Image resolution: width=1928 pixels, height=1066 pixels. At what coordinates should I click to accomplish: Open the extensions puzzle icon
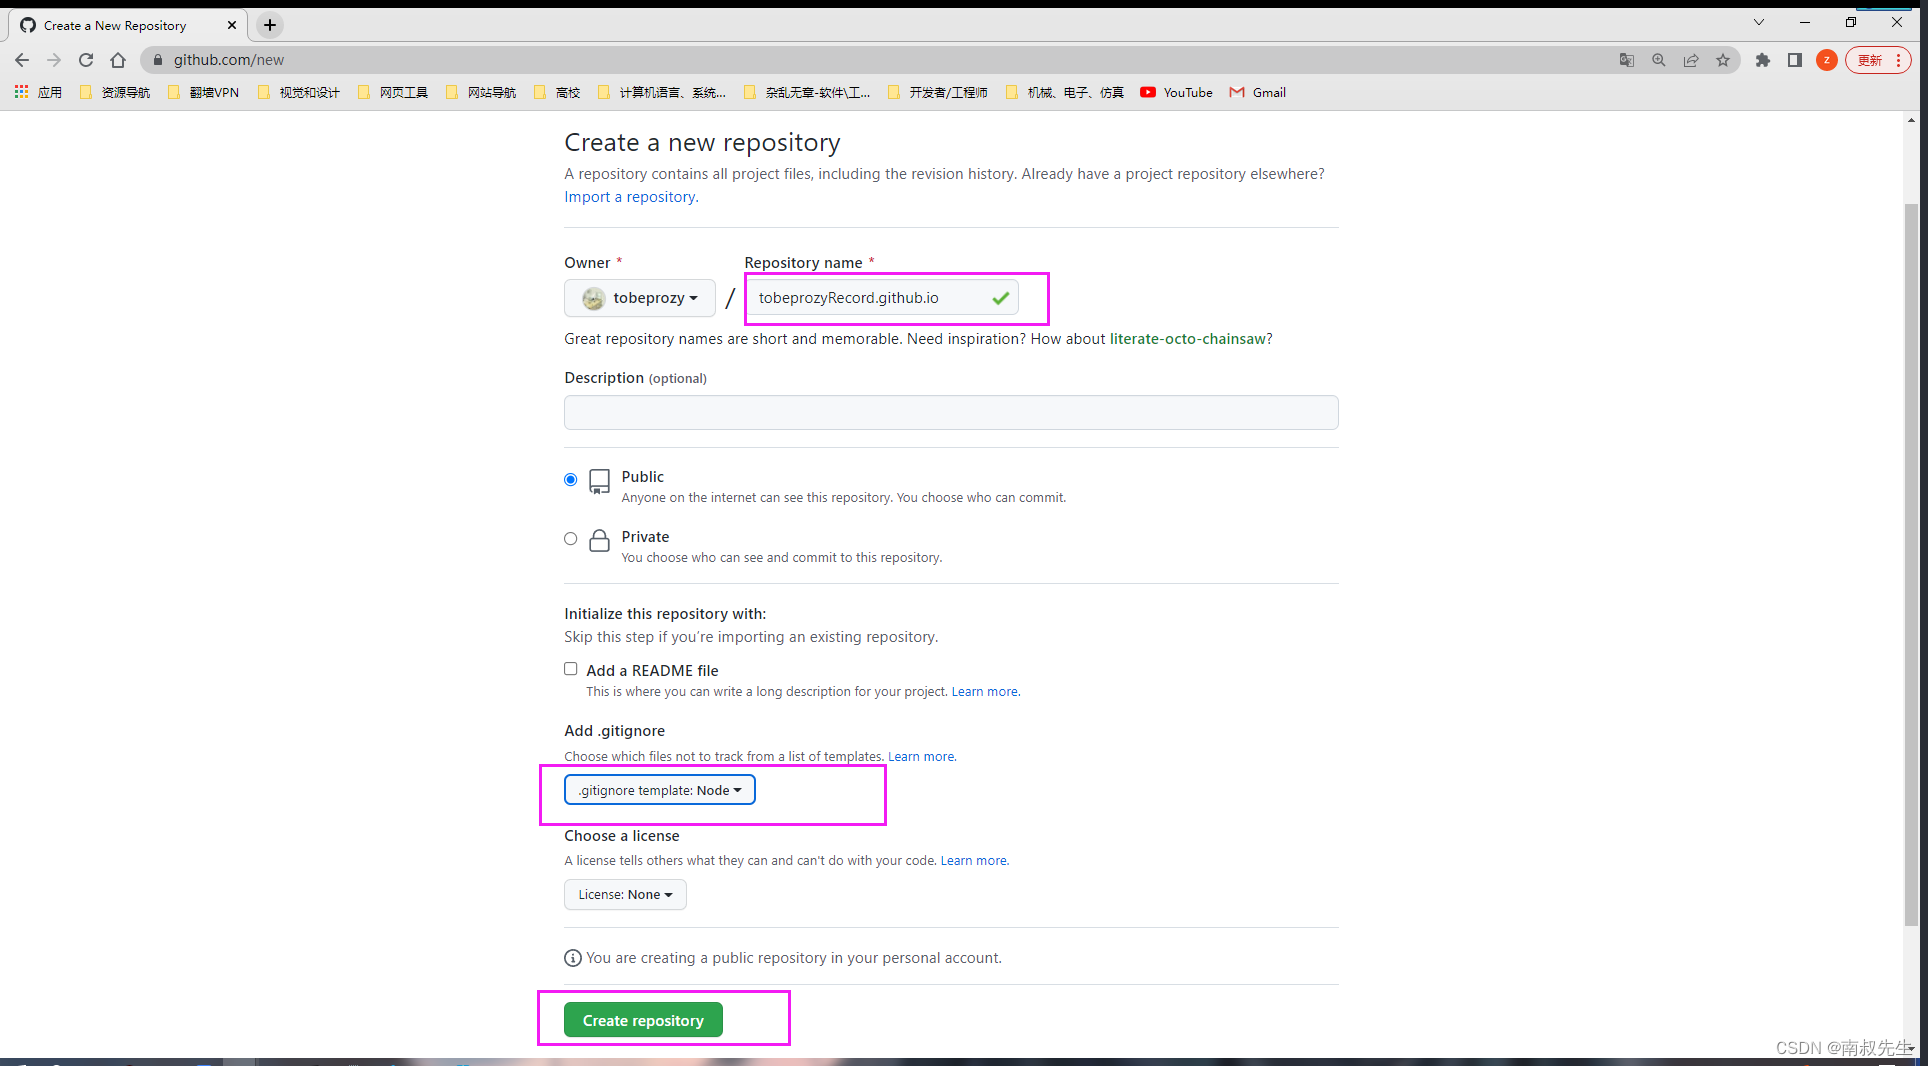click(1763, 60)
